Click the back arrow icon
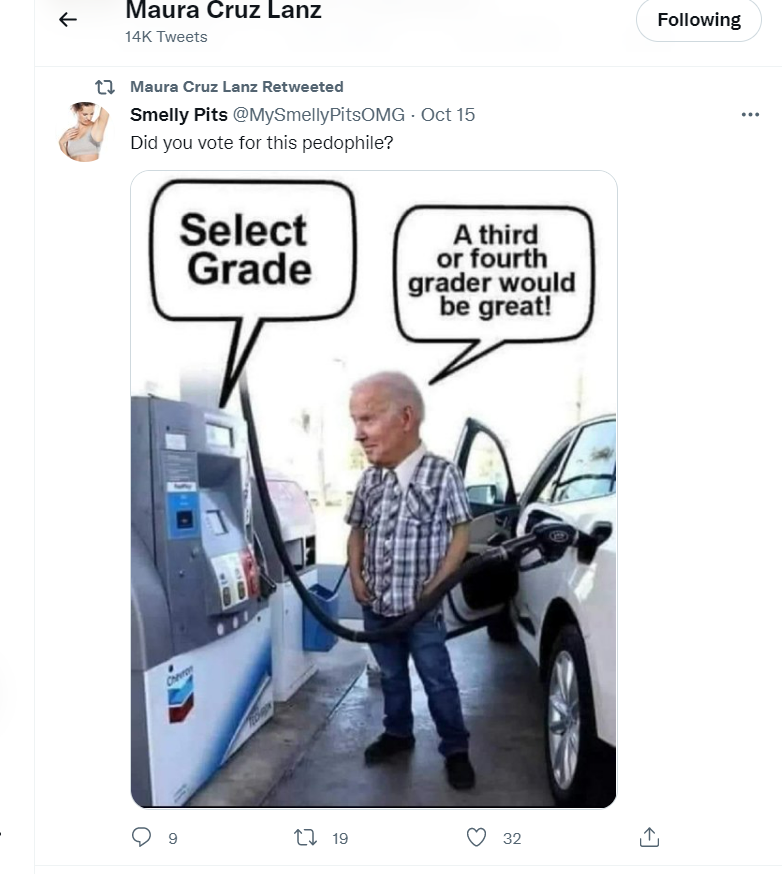This screenshot has height=874, width=783. 67,20
